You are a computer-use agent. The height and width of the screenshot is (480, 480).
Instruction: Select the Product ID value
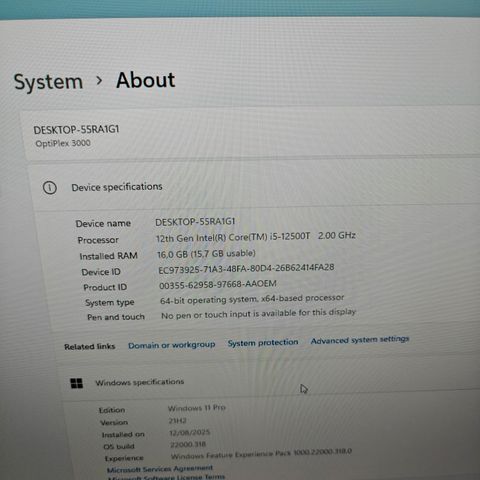point(218,285)
